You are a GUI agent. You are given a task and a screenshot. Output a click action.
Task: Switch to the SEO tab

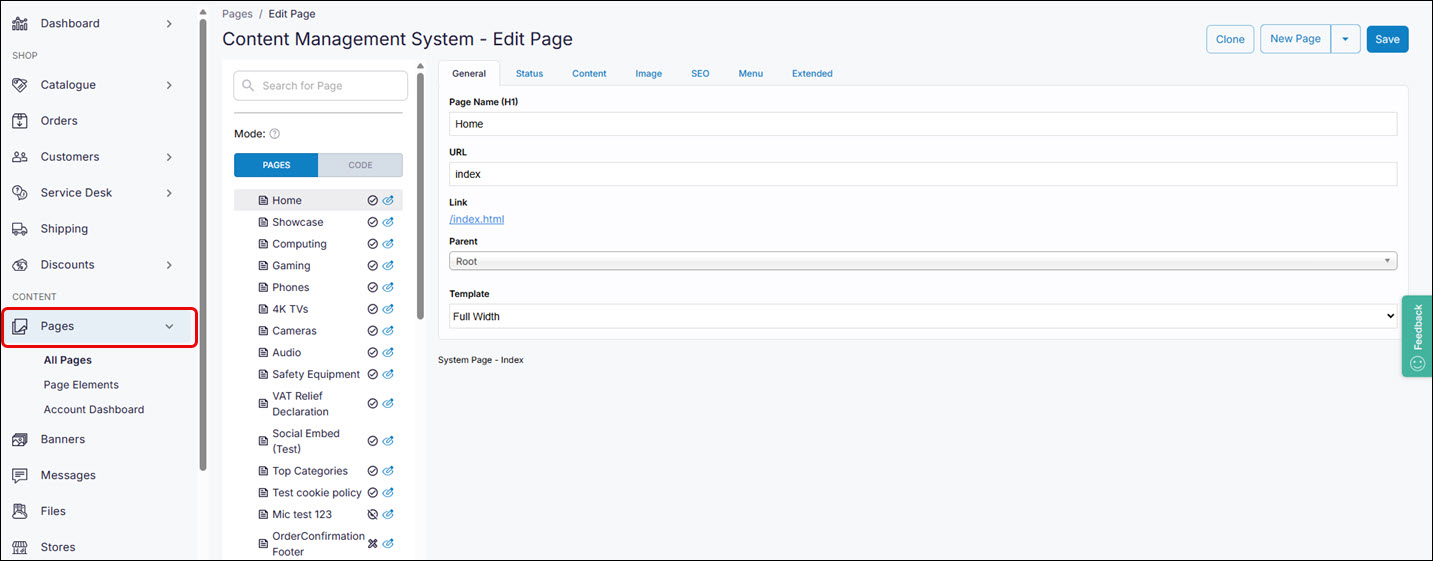[x=700, y=74]
